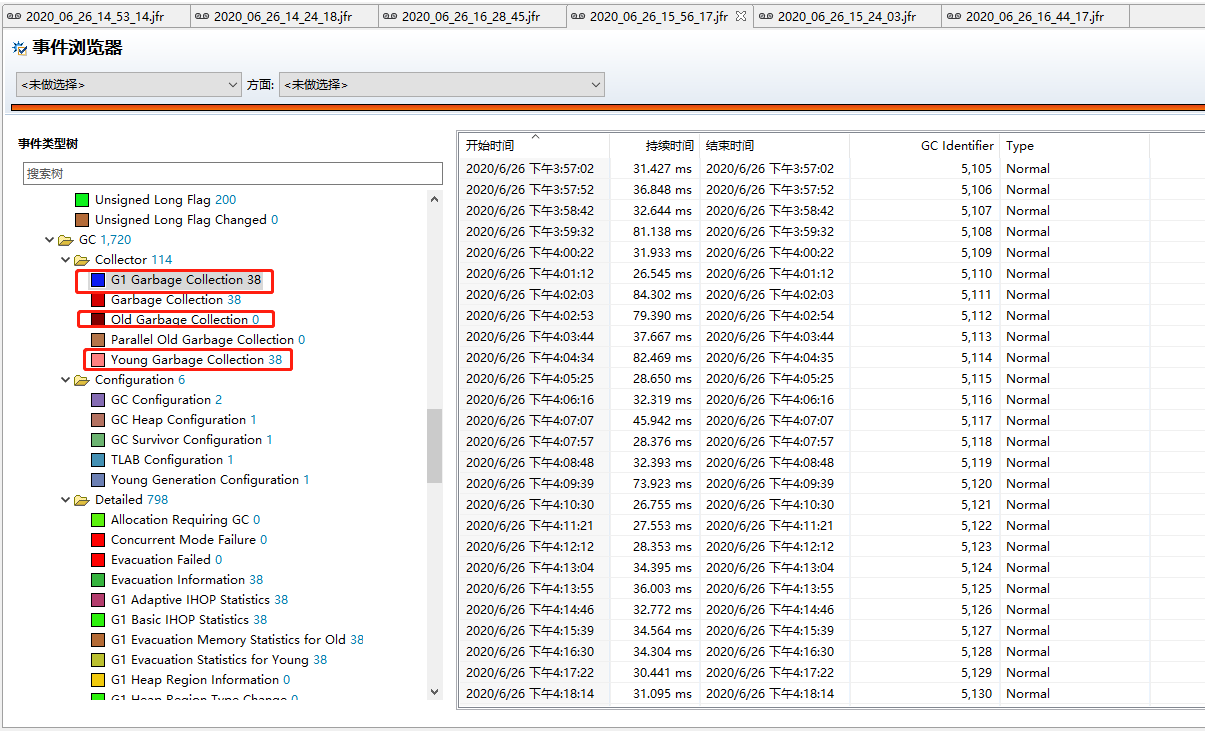The width and height of the screenshot is (1205, 731).
Task: Close the 2020_06_26_15_56_17.jfr tab
Action: pos(740,16)
